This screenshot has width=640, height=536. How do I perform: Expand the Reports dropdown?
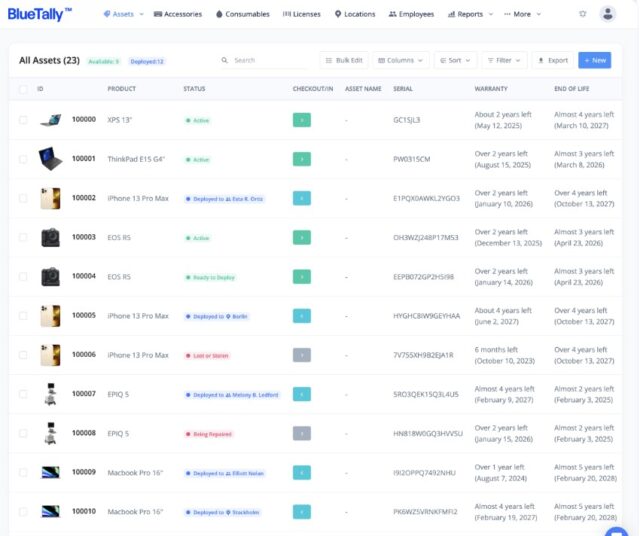[470, 14]
